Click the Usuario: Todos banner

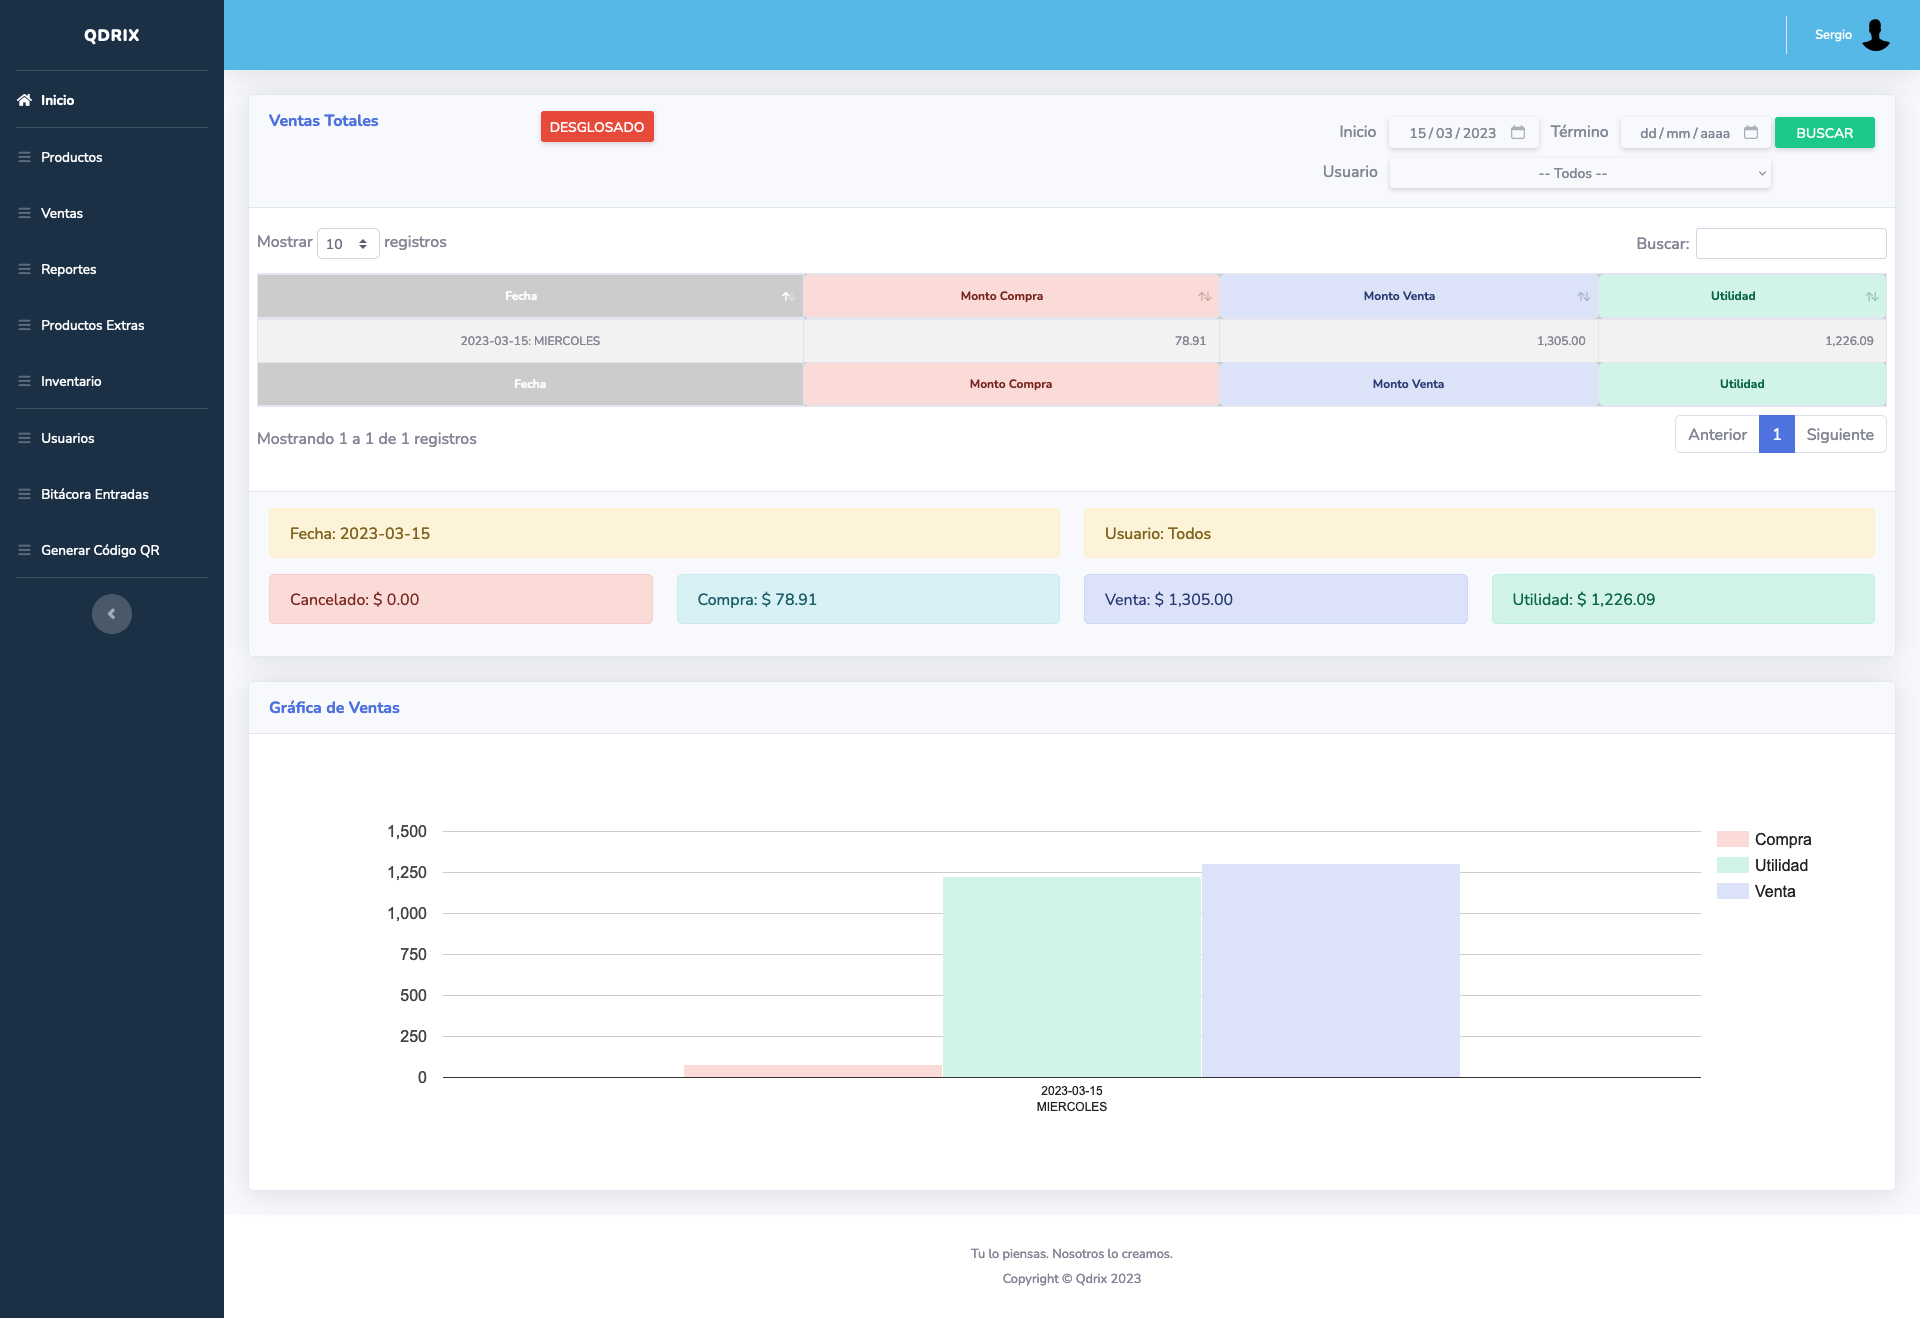pos(1479,533)
